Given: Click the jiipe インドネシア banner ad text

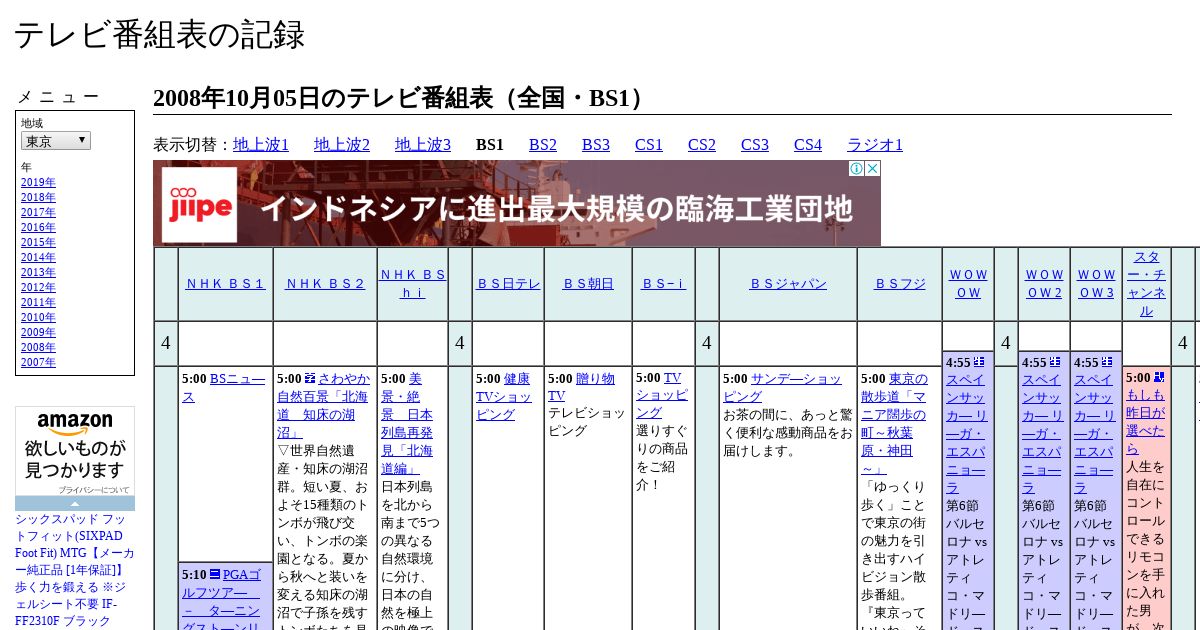Looking at the screenshot, I should [x=556, y=208].
